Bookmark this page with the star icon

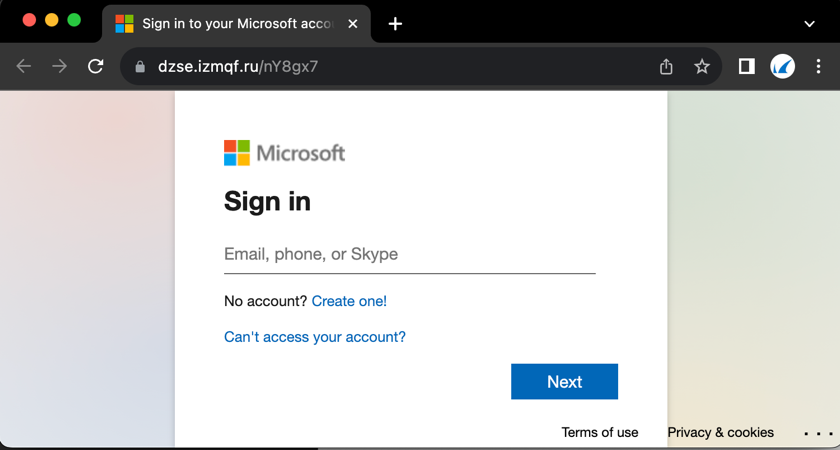point(702,67)
